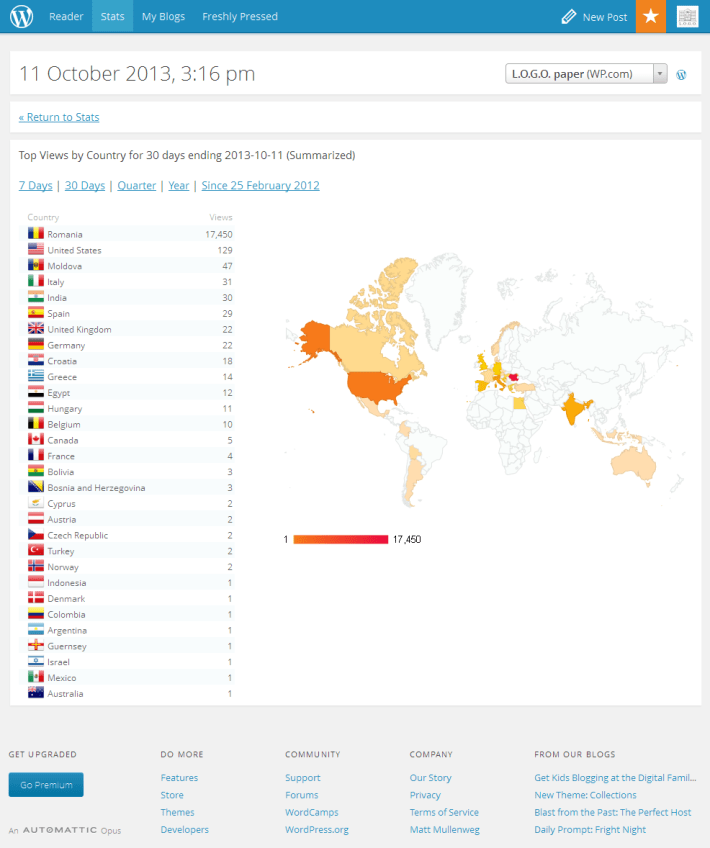Click the United Kingdom flag icon
Viewport: 710px width, 848px height.
click(36, 328)
